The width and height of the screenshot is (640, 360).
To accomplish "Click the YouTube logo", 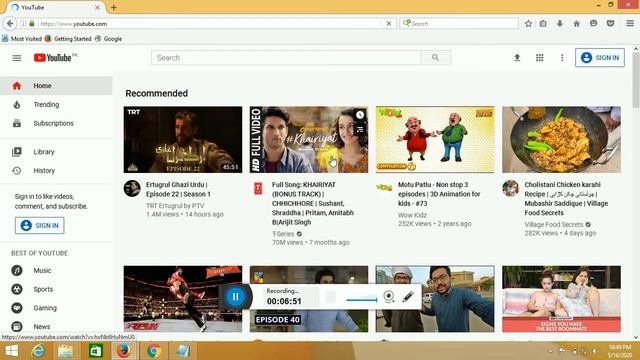I will (53, 58).
